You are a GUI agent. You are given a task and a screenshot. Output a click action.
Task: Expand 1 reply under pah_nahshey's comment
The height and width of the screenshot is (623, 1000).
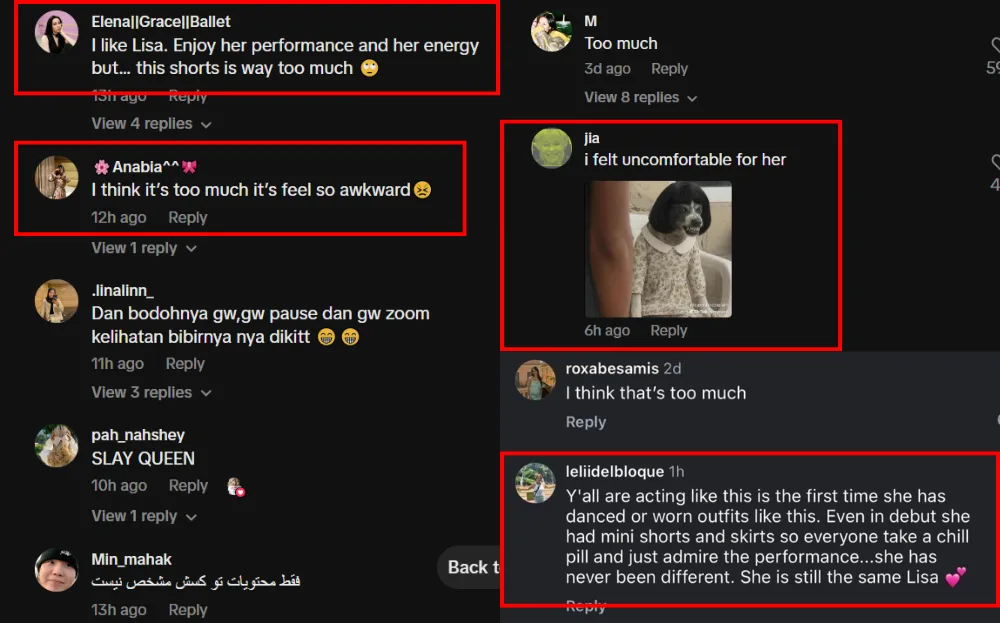(144, 516)
